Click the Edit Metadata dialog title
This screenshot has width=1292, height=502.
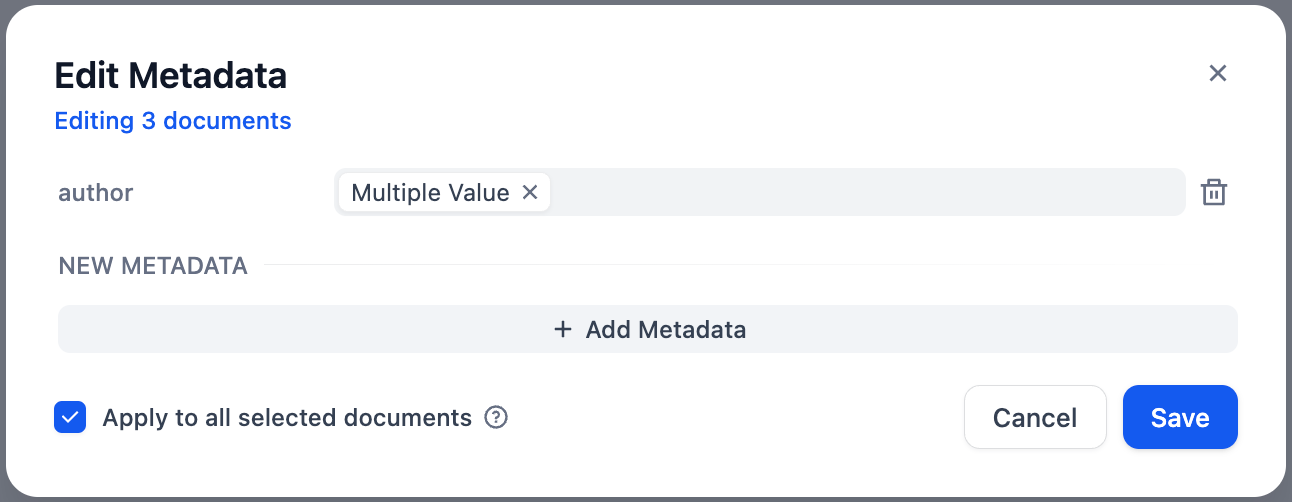pos(170,75)
